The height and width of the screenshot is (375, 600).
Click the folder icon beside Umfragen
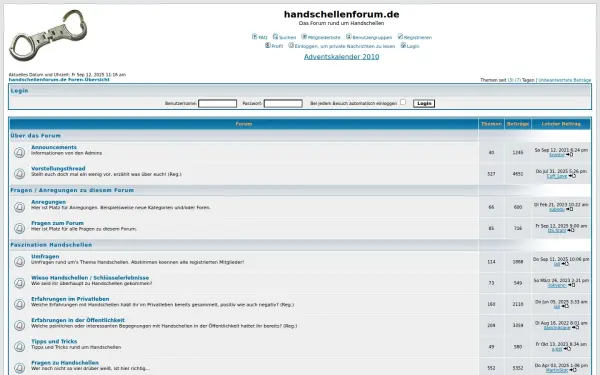click(20, 262)
